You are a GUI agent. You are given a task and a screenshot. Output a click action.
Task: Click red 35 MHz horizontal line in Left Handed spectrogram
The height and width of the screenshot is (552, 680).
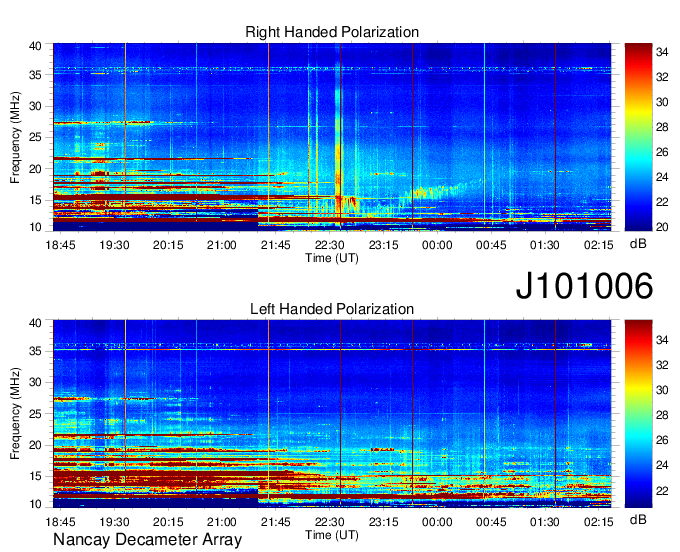point(332,349)
